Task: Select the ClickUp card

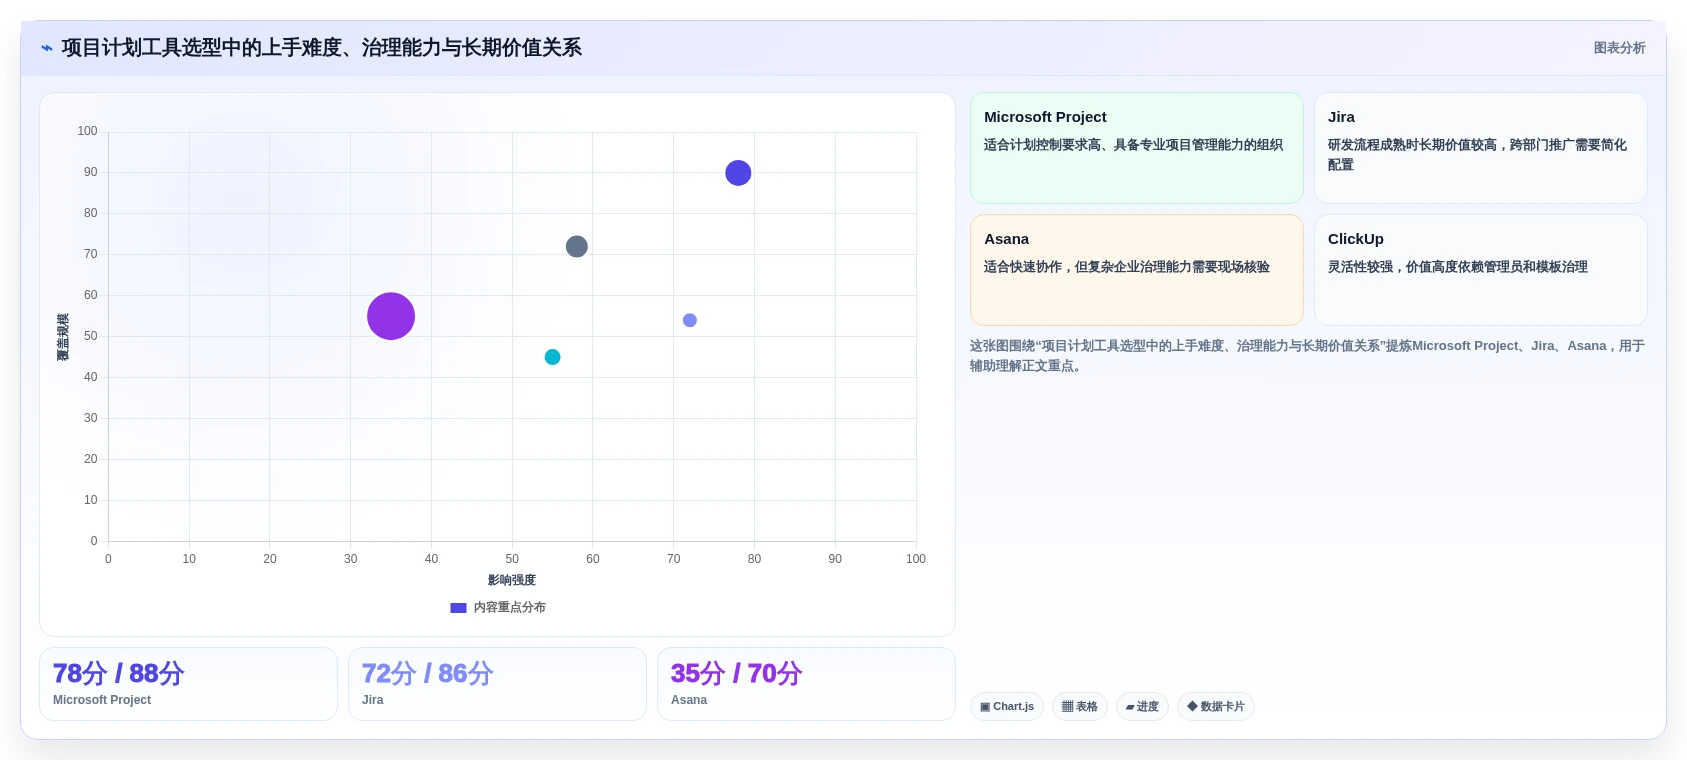Action: 1480,270
